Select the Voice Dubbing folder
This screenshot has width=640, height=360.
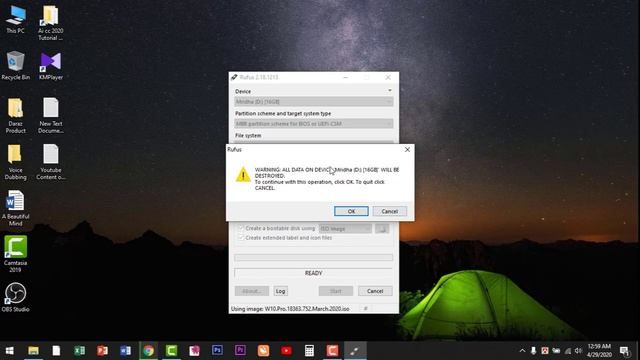16,162
